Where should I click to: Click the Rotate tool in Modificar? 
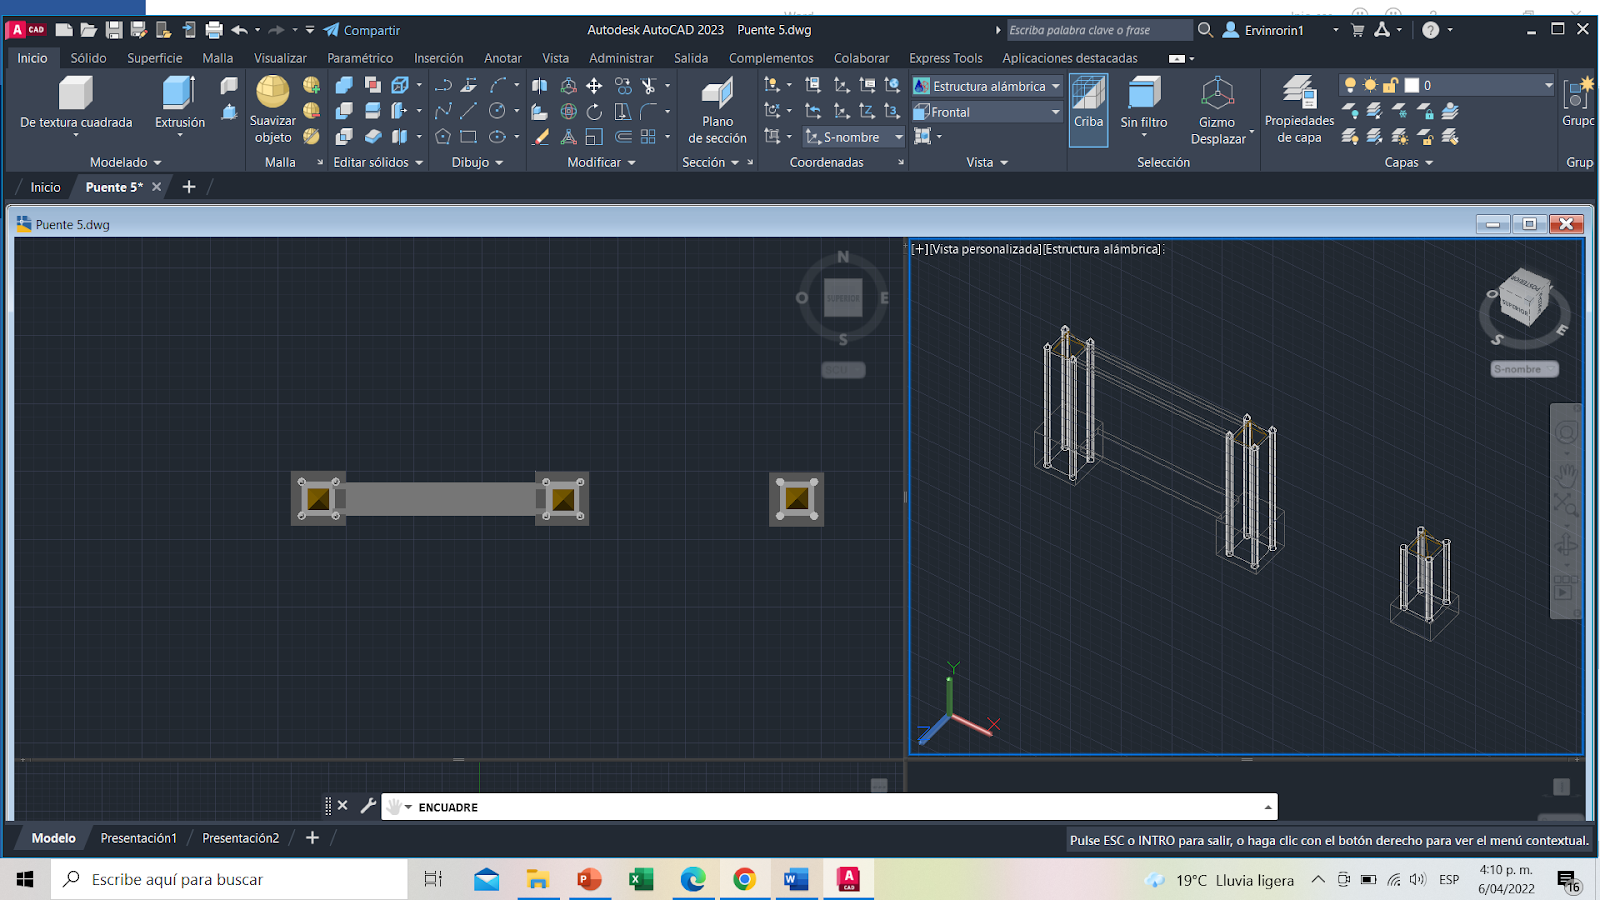tap(594, 111)
